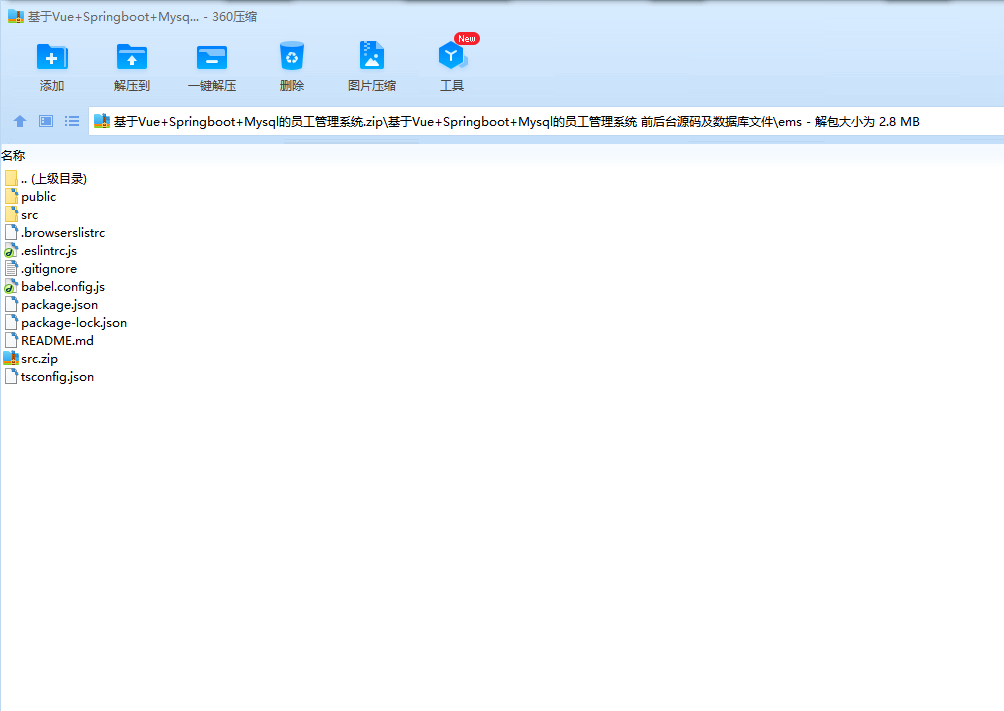Click the 删除 text label
The image size is (1004, 711).
click(292, 85)
